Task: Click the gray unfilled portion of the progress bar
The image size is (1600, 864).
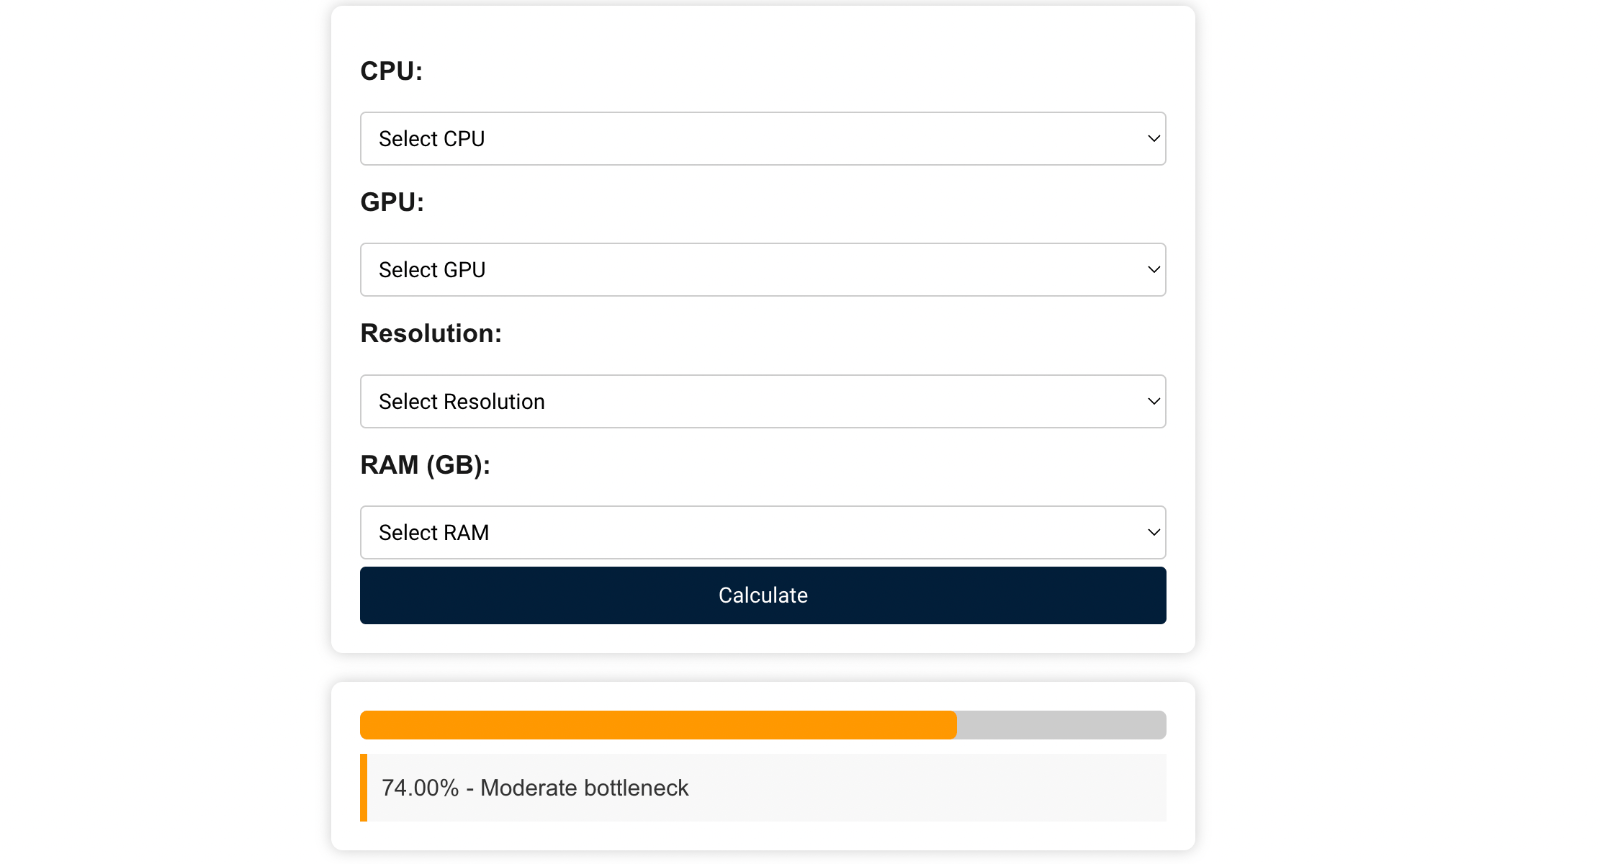Action: (x=1060, y=725)
